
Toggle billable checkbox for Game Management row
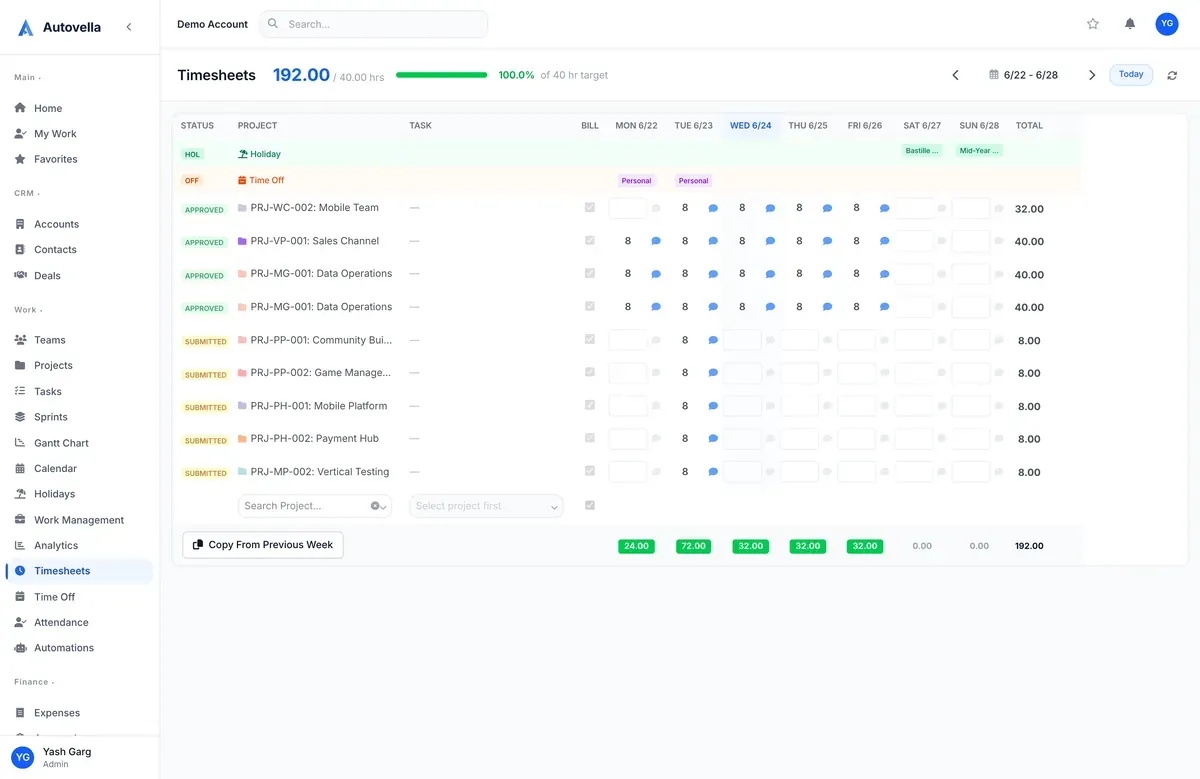(590, 373)
